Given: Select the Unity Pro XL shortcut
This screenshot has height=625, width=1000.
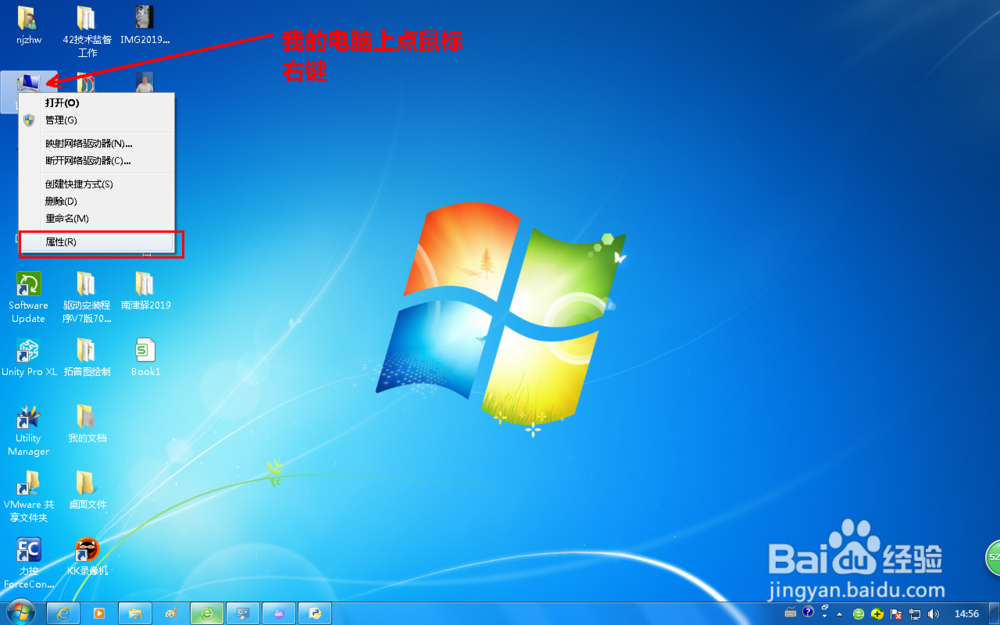Looking at the screenshot, I should 29,357.
